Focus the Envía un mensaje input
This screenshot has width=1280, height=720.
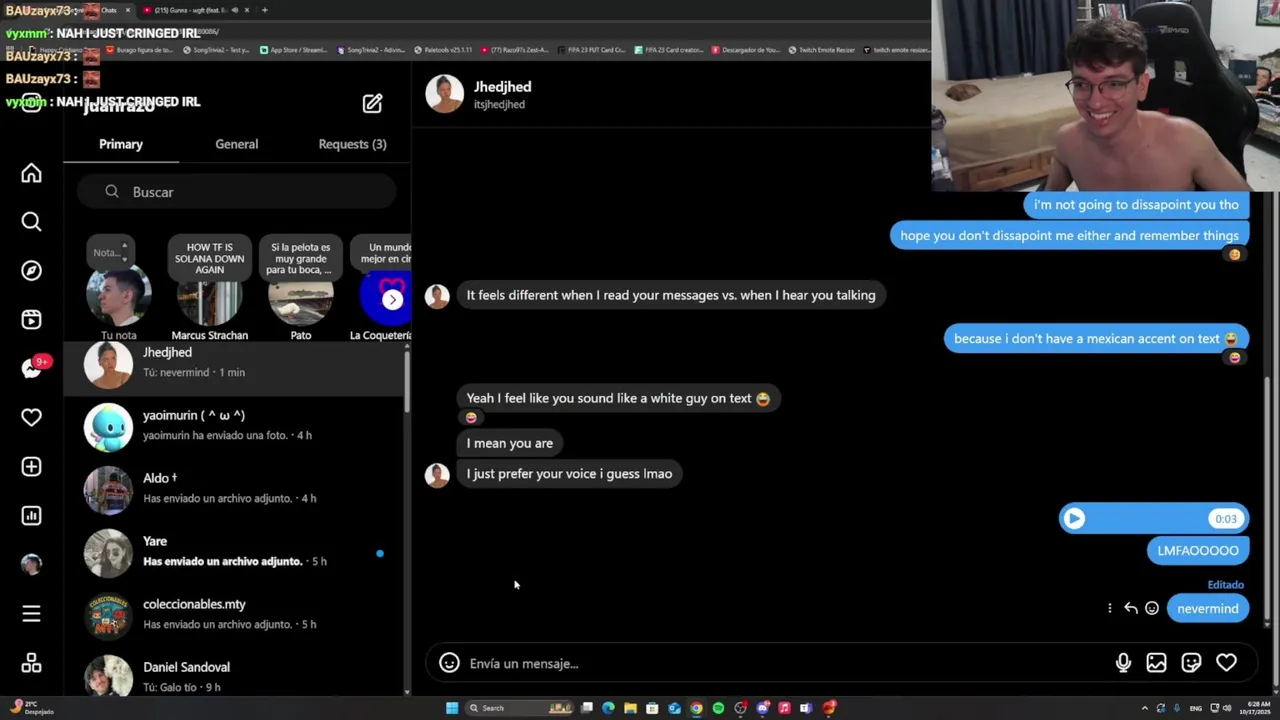pyautogui.click(x=785, y=663)
